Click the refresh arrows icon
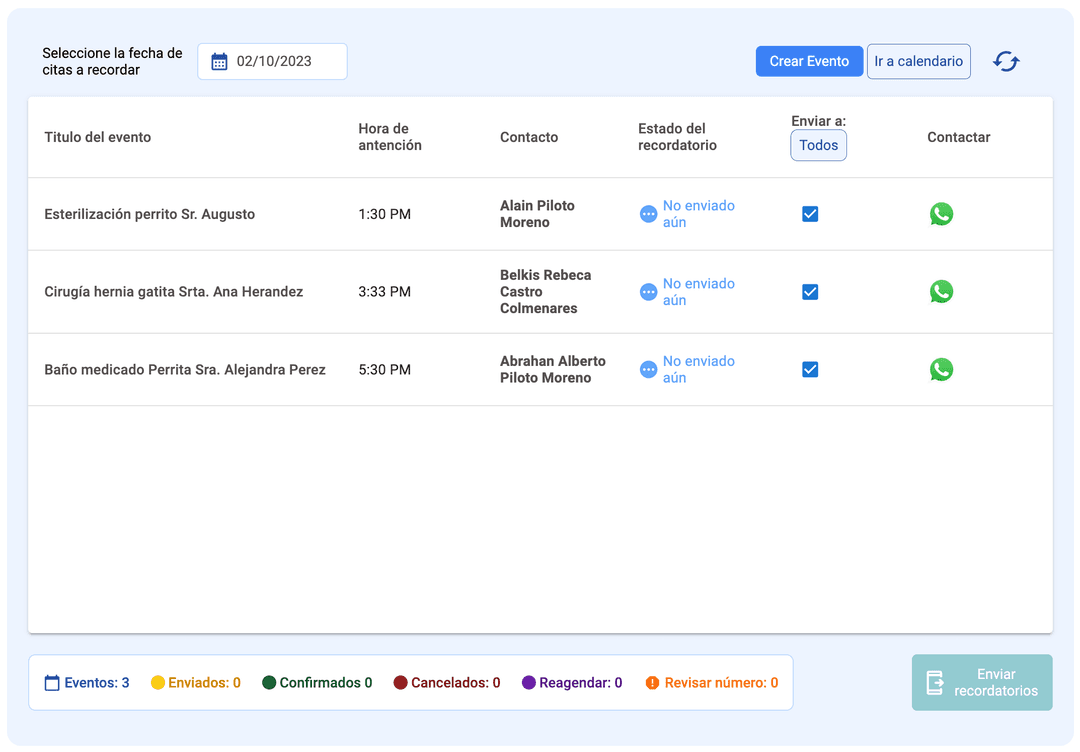Viewport: 1080px width, 752px height. point(1006,61)
